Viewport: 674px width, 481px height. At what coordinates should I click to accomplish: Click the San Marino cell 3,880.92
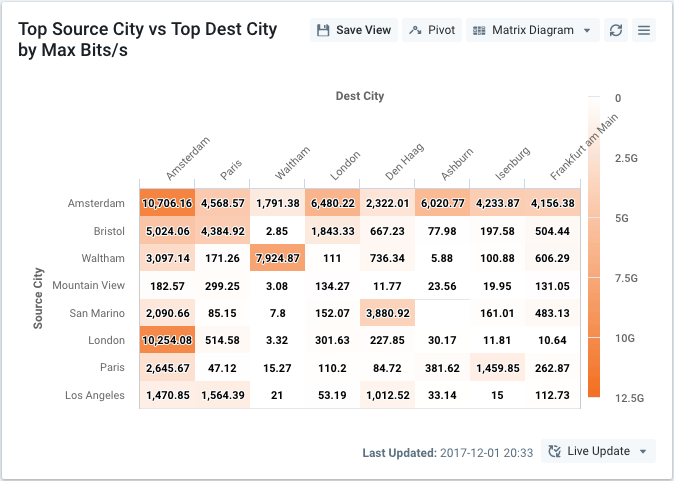387,312
